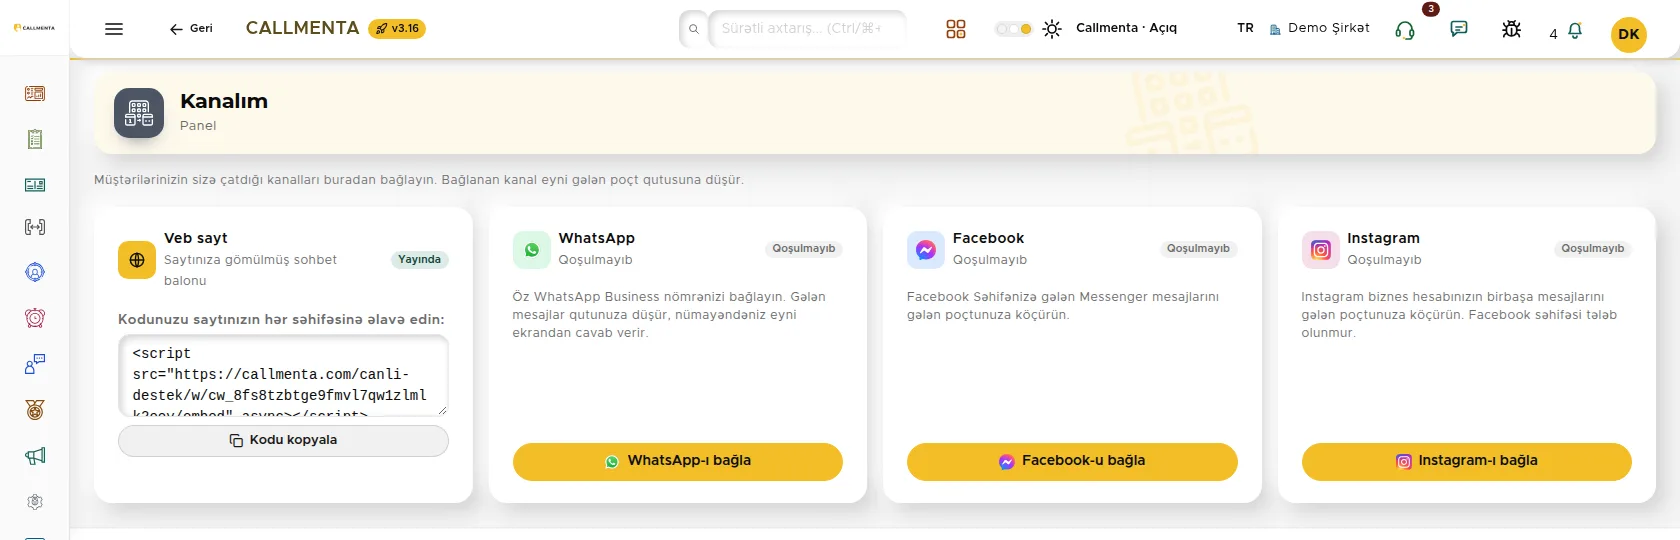
Task: Open the bracketed arrows sidebar icon
Action: (x=35, y=227)
